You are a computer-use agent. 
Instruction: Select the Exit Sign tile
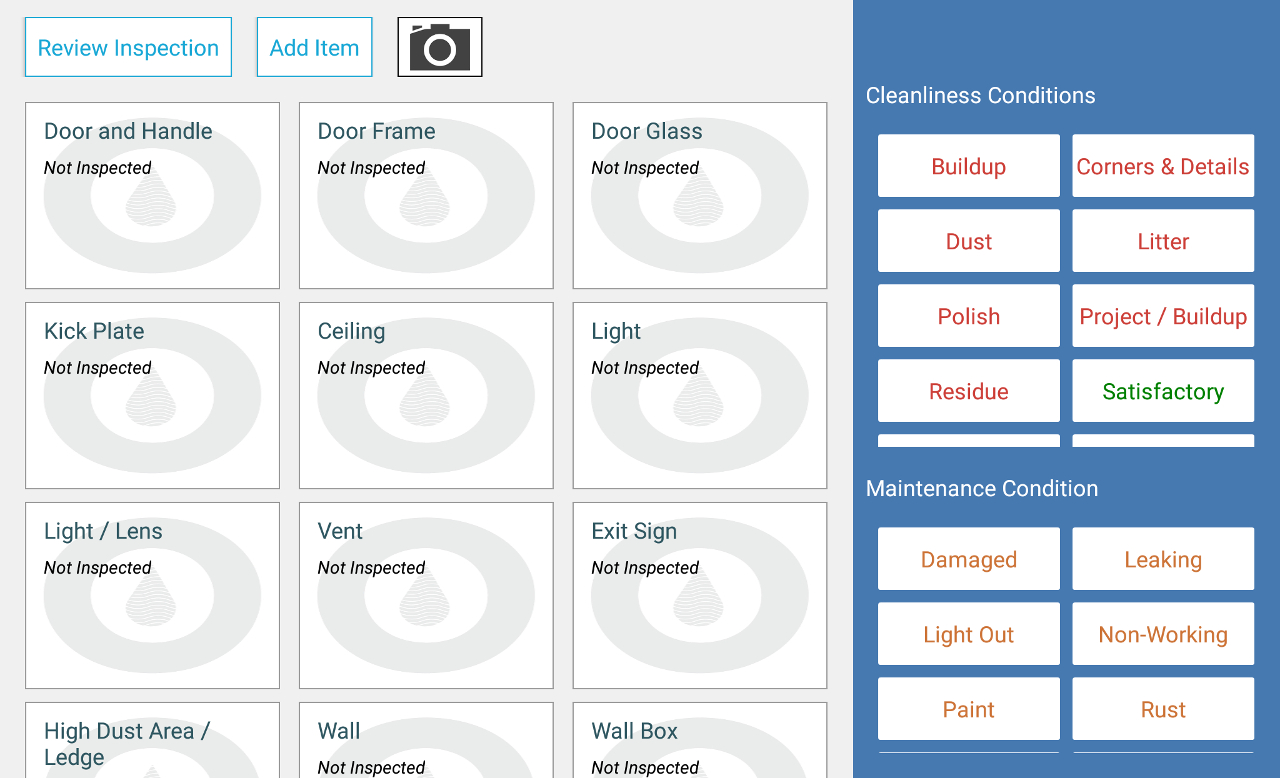pos(700,595)
